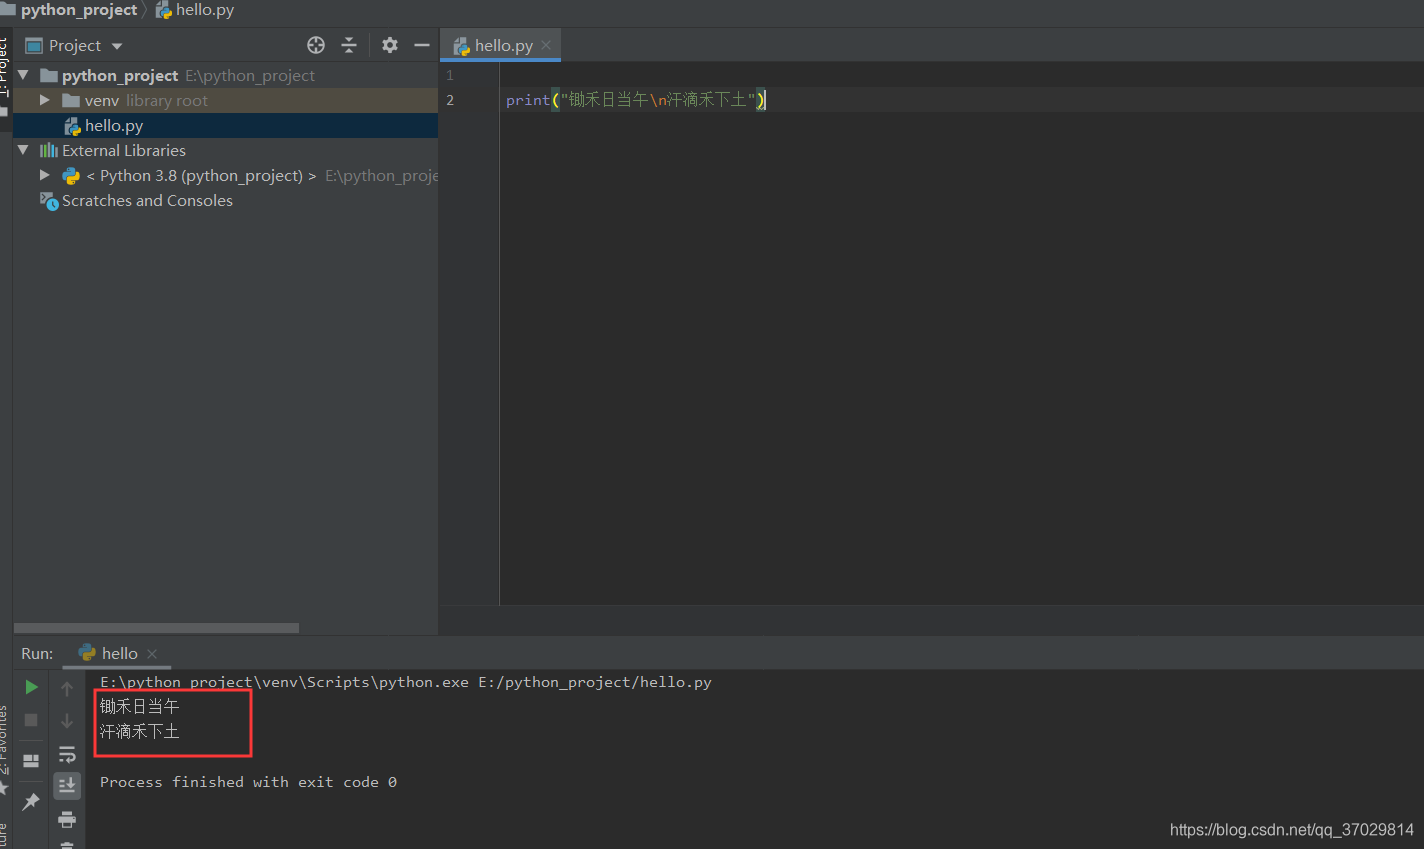Click line number 1 in editor gutter
The height and width of the screenshot is (849, 1424).
click(x=450, y=75)
